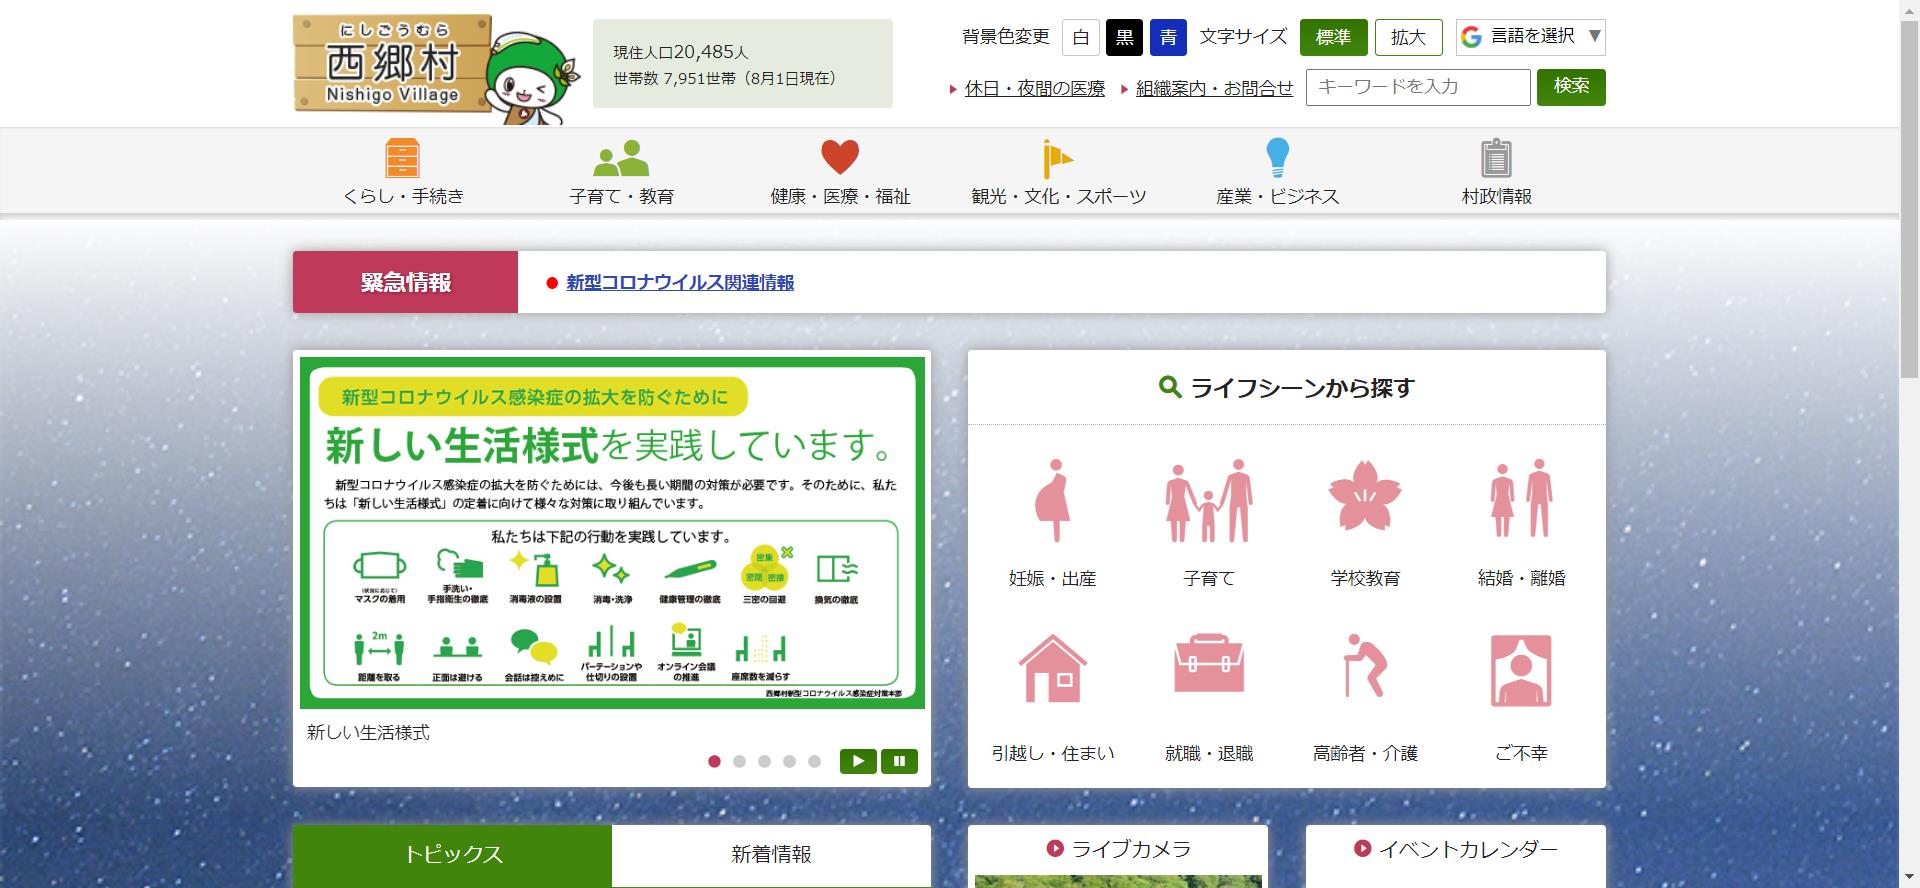The height and width of the screenshot is (888, 1920).
Task: Click the 現住人口20,485人 population text
Action: pyautogui.click(x=680, y=52)
